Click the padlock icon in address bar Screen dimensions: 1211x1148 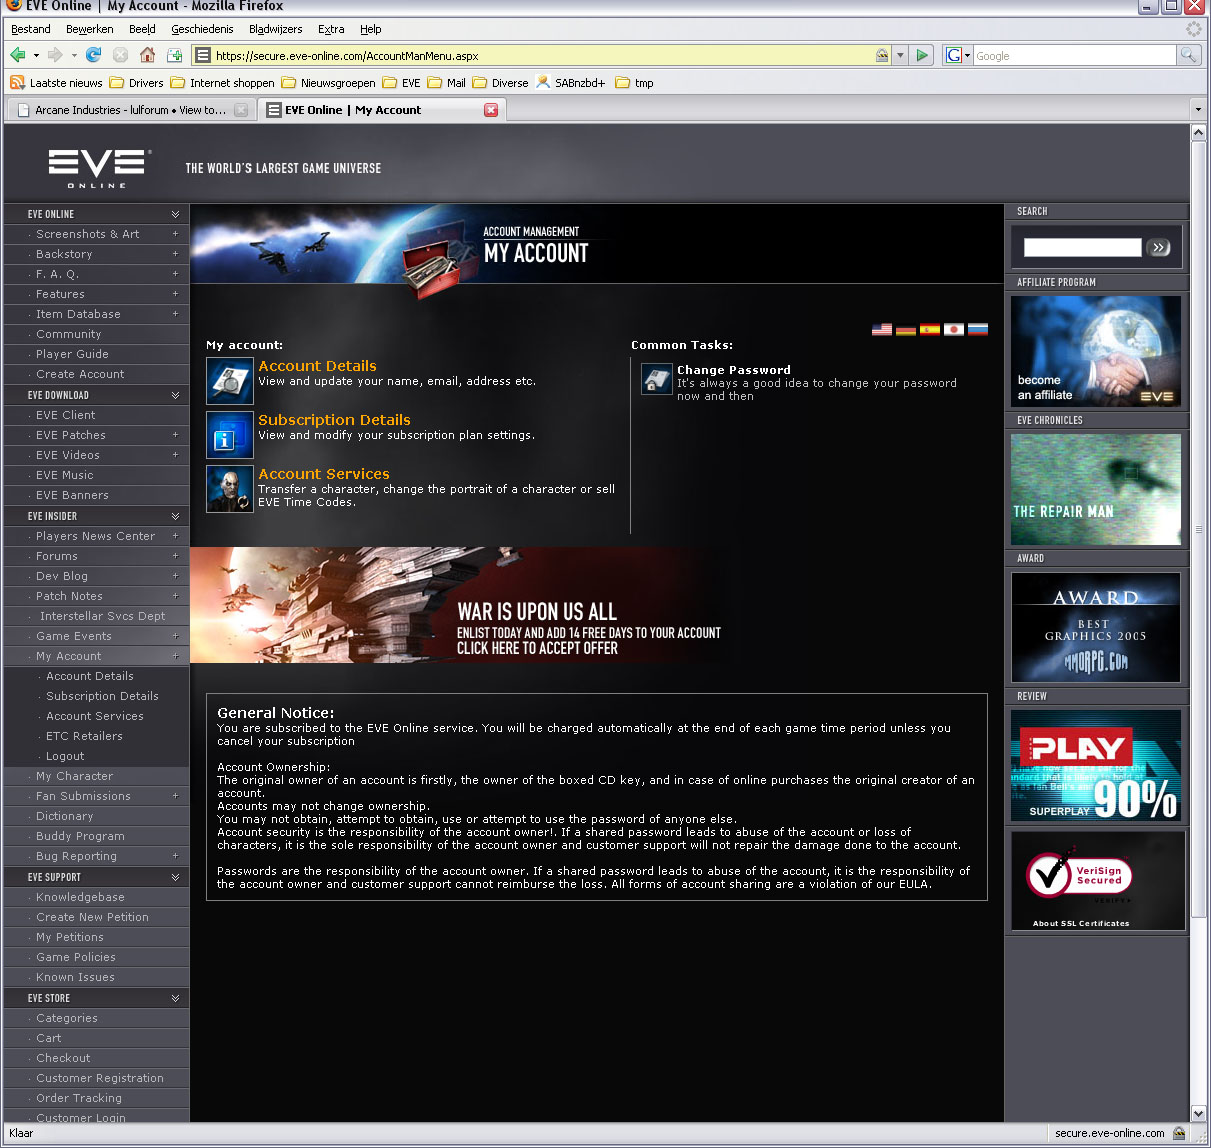(x=882, y=55)
